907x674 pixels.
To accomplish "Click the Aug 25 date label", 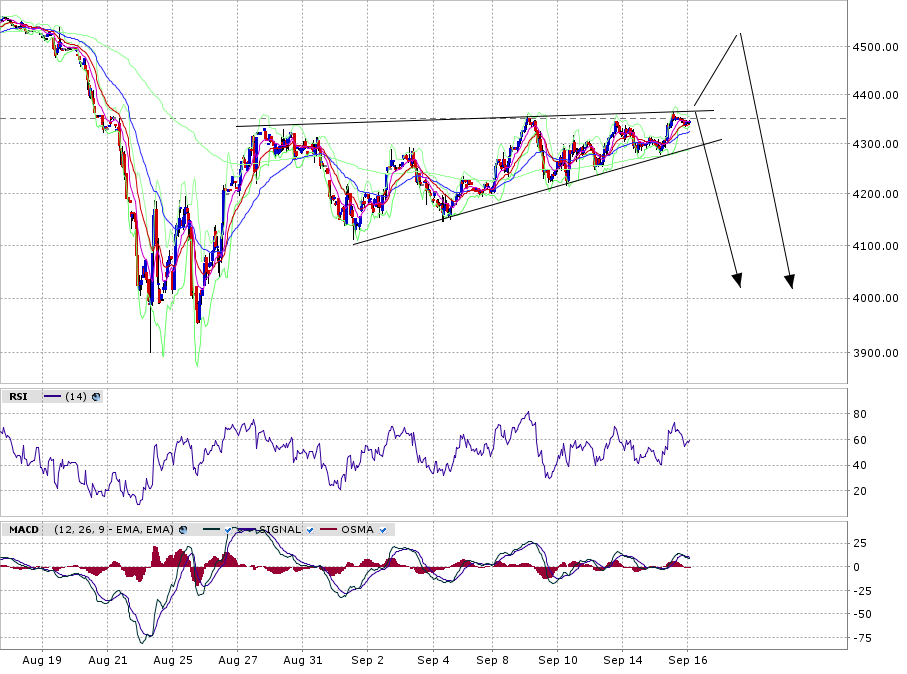I will 172,660.
